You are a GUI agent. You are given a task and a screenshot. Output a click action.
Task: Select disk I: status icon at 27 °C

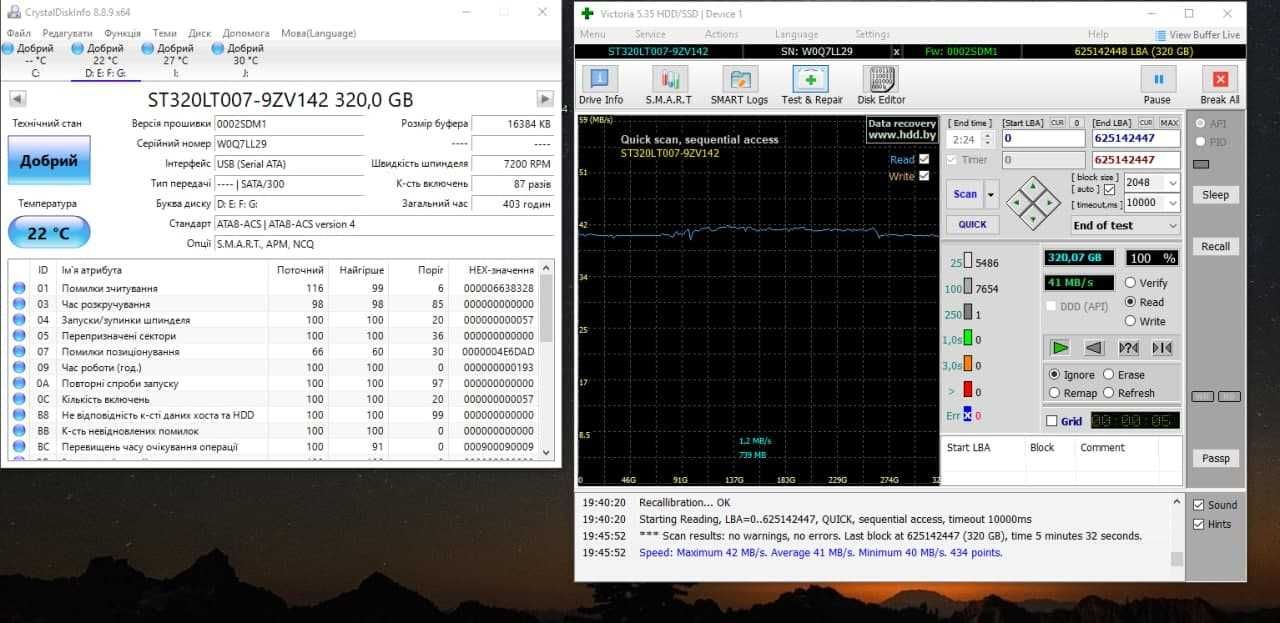click(x=148, y=48)
